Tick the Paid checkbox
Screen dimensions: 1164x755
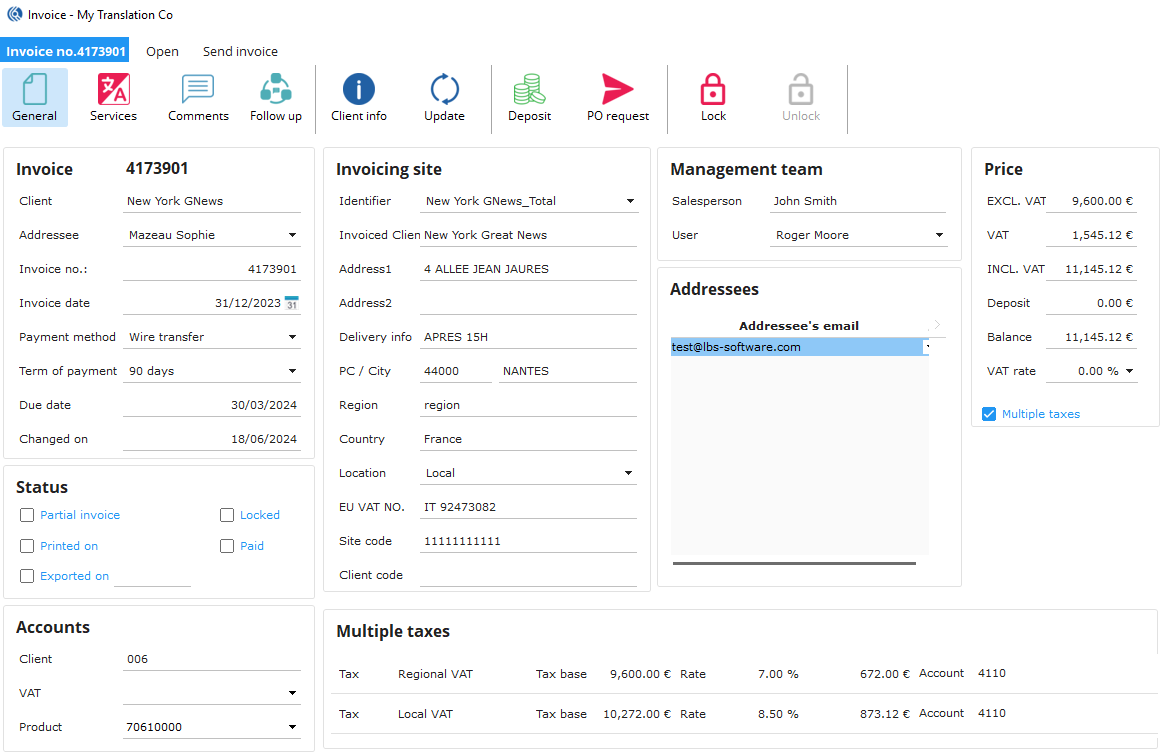coord(227,546)
